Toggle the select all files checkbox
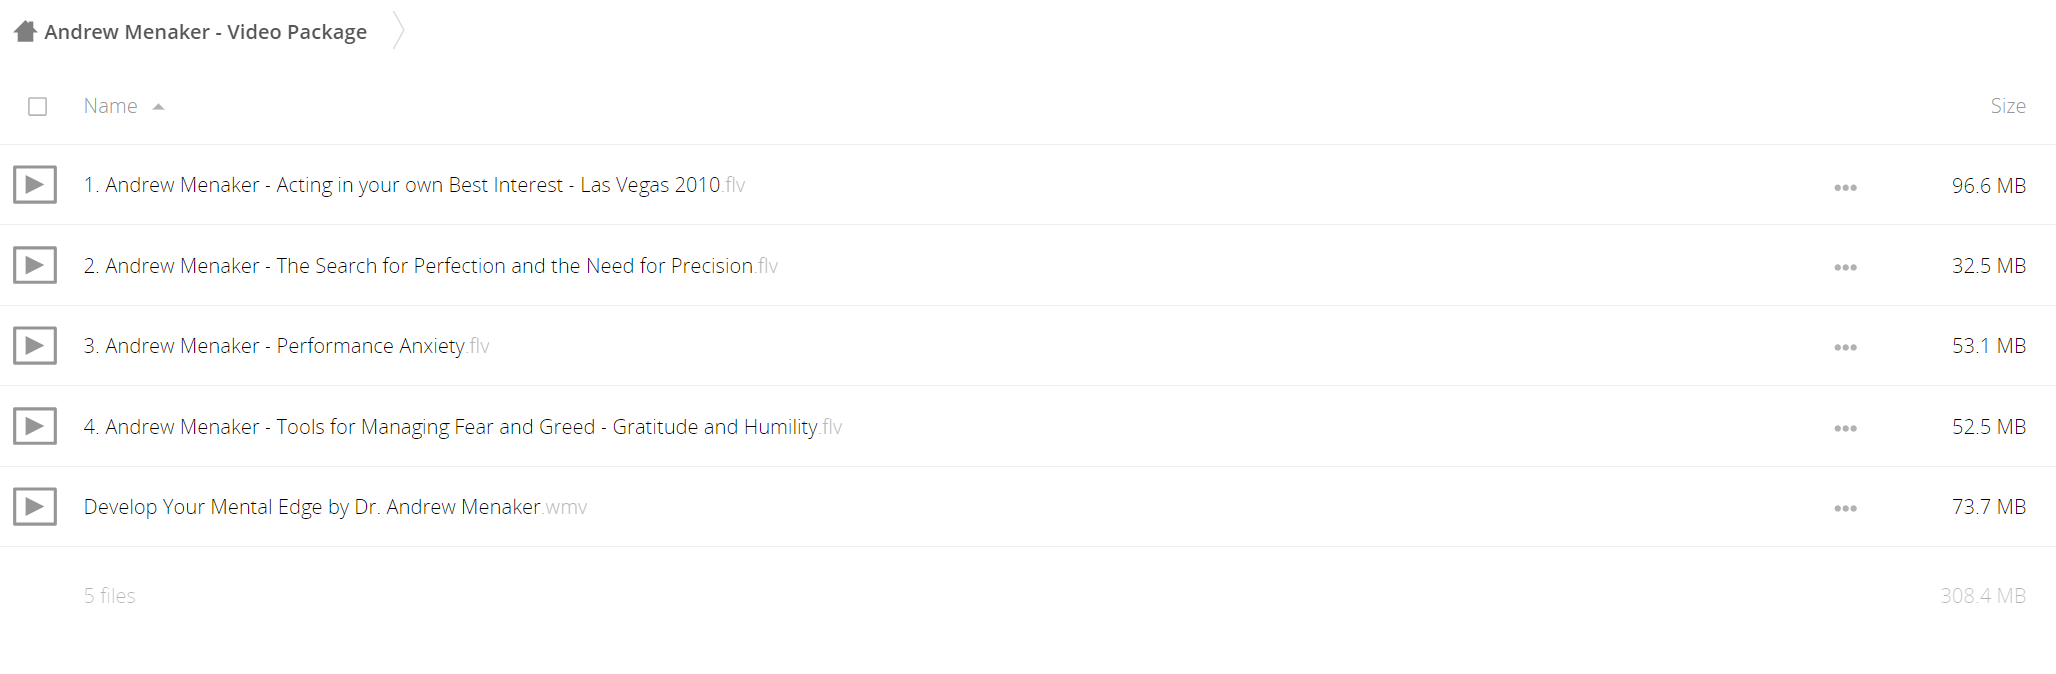Viewport: 2056px width, 674px height. point(38,107)
